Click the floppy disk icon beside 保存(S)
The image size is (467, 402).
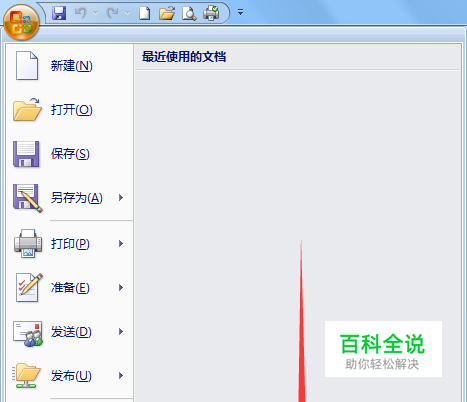coord(26,154)
